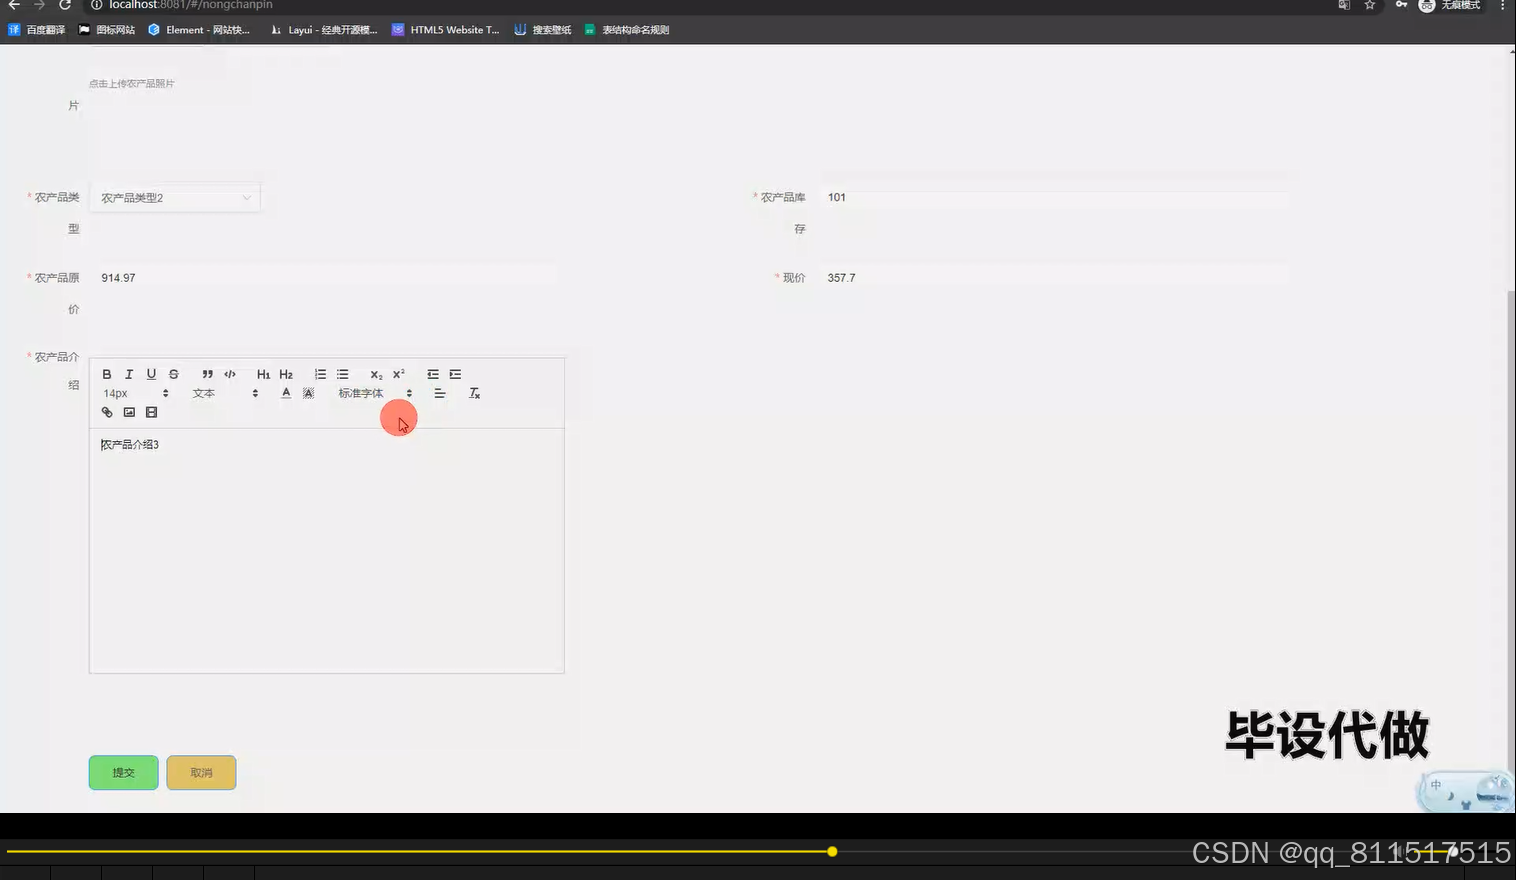The width and height of the screenshot is (1516, 880).
Task: Open the text color picker
Action: tap(286, 393)
